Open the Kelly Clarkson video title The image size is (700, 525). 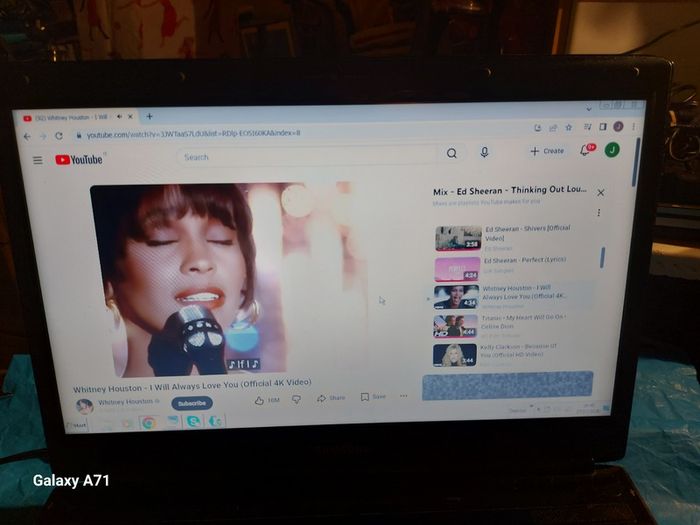[x=518, y=350]
